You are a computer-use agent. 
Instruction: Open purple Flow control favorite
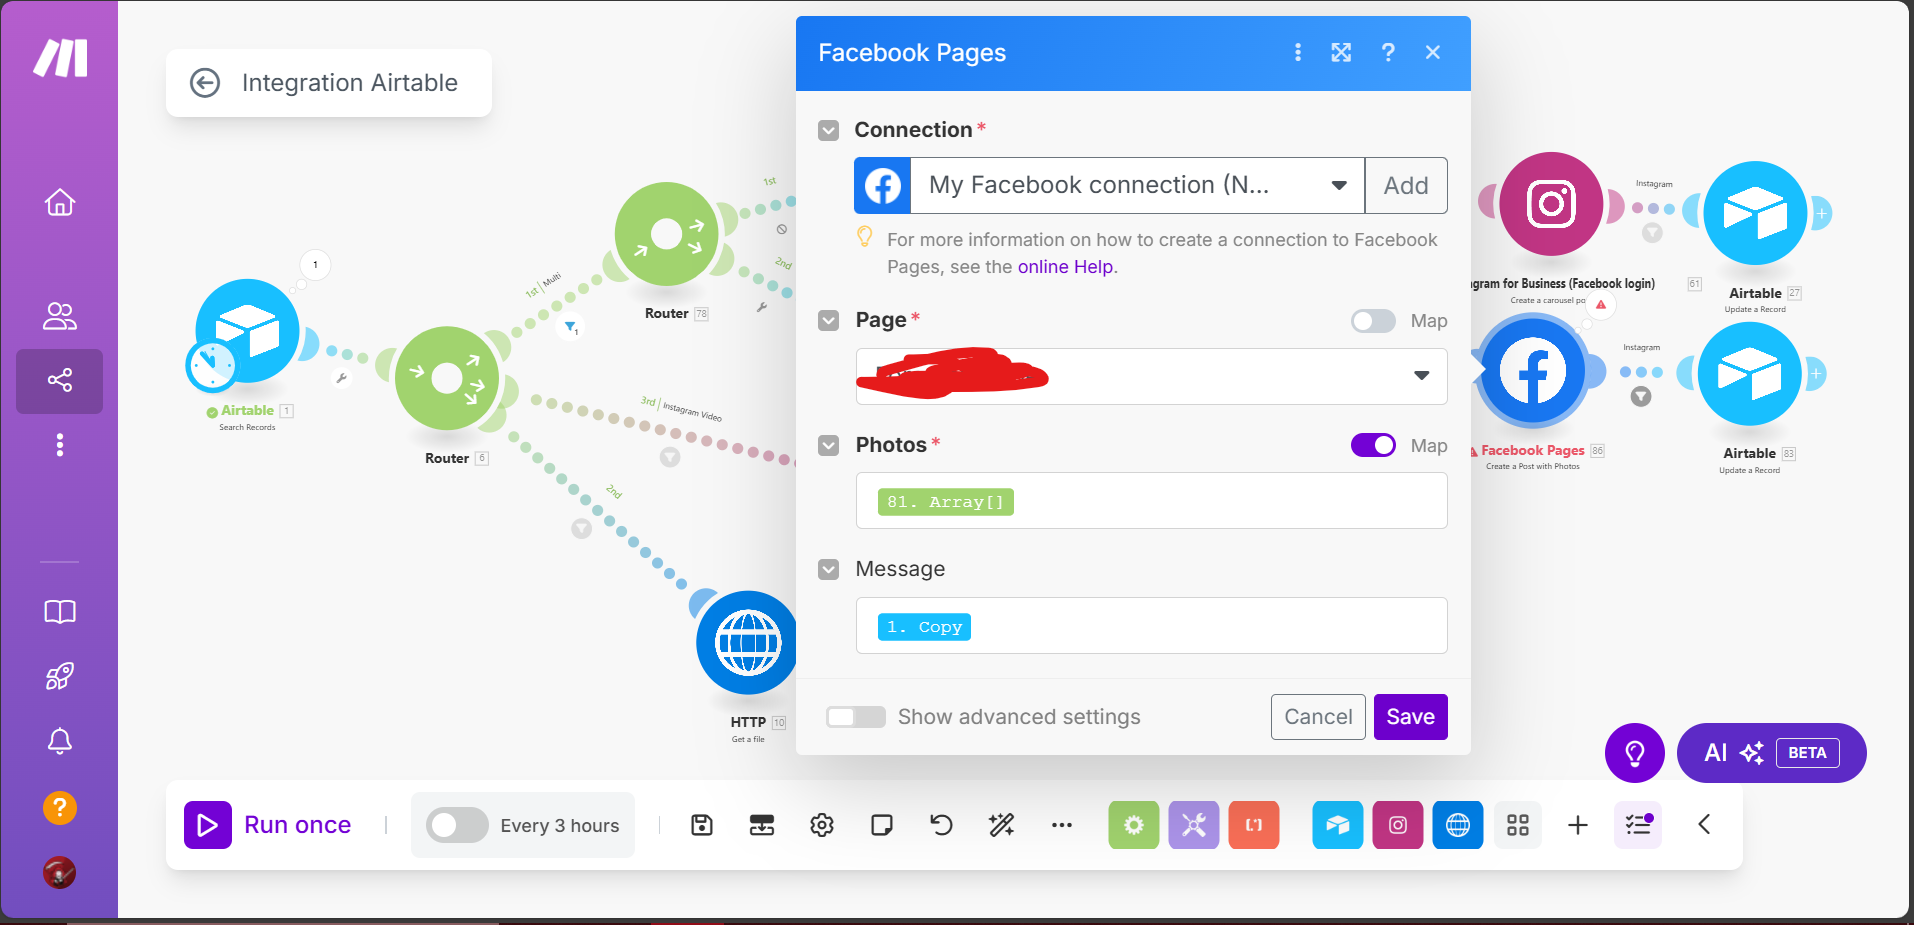[x=1194, y=825]
